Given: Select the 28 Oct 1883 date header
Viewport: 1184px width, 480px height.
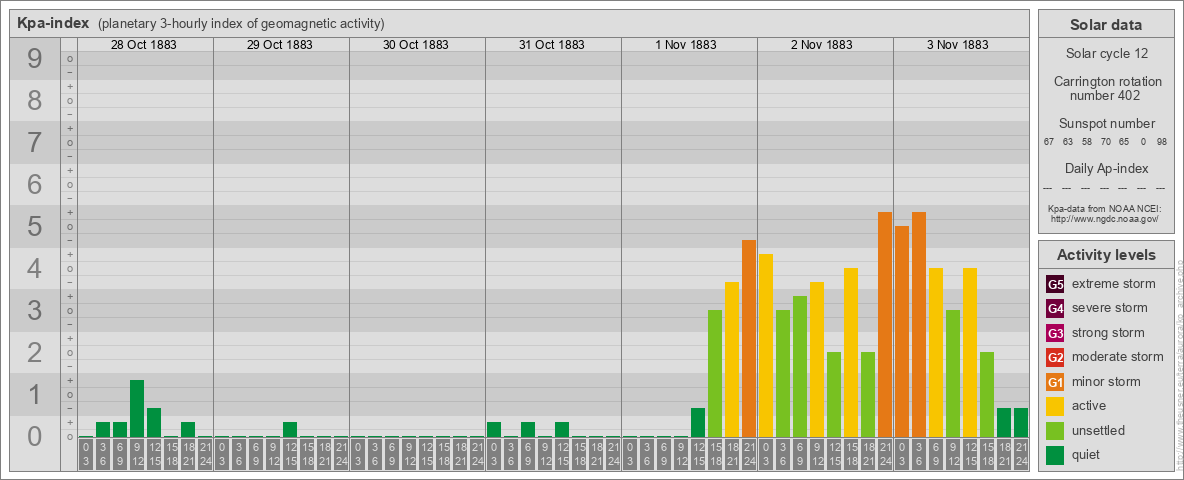Looking at the screenshot, I should (145, 45).
